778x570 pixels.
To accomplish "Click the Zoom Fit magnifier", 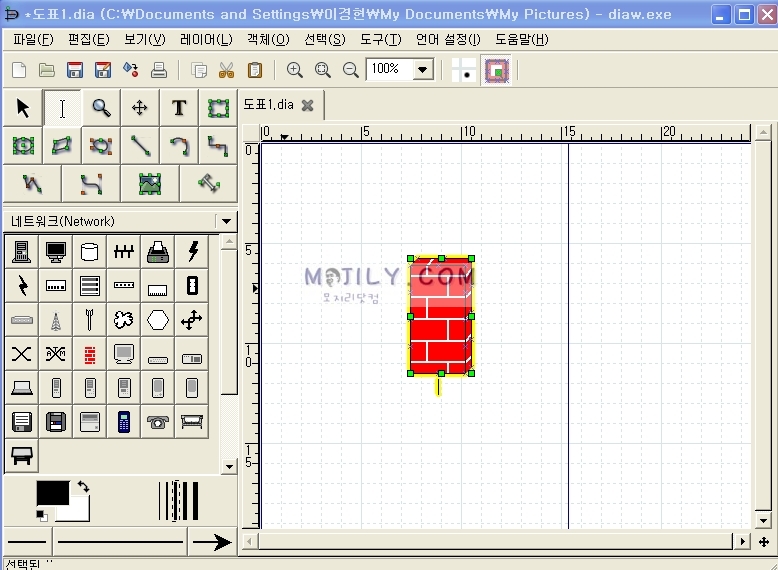I will (323, 70).
